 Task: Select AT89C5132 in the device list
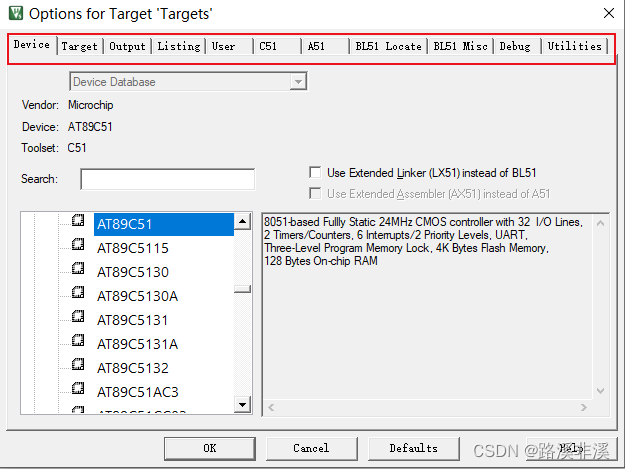(x=133, y=368)
